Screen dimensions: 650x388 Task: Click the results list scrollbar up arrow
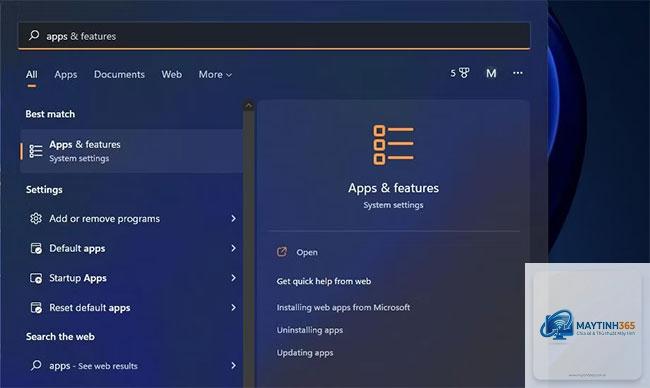pos(249,106)
